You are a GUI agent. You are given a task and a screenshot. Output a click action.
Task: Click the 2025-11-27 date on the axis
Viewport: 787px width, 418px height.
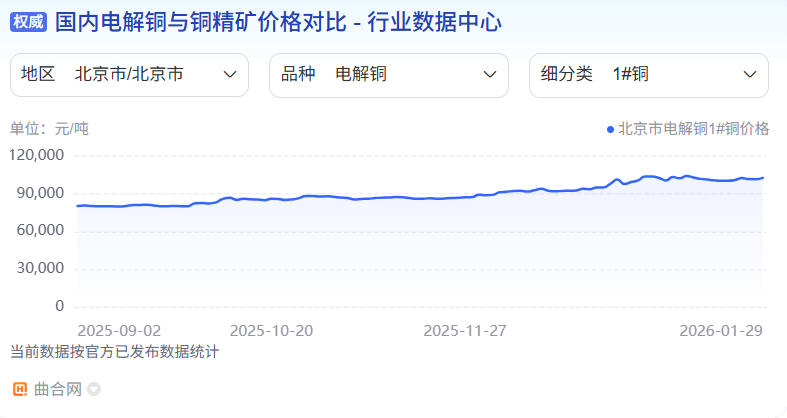pos(465,330)
